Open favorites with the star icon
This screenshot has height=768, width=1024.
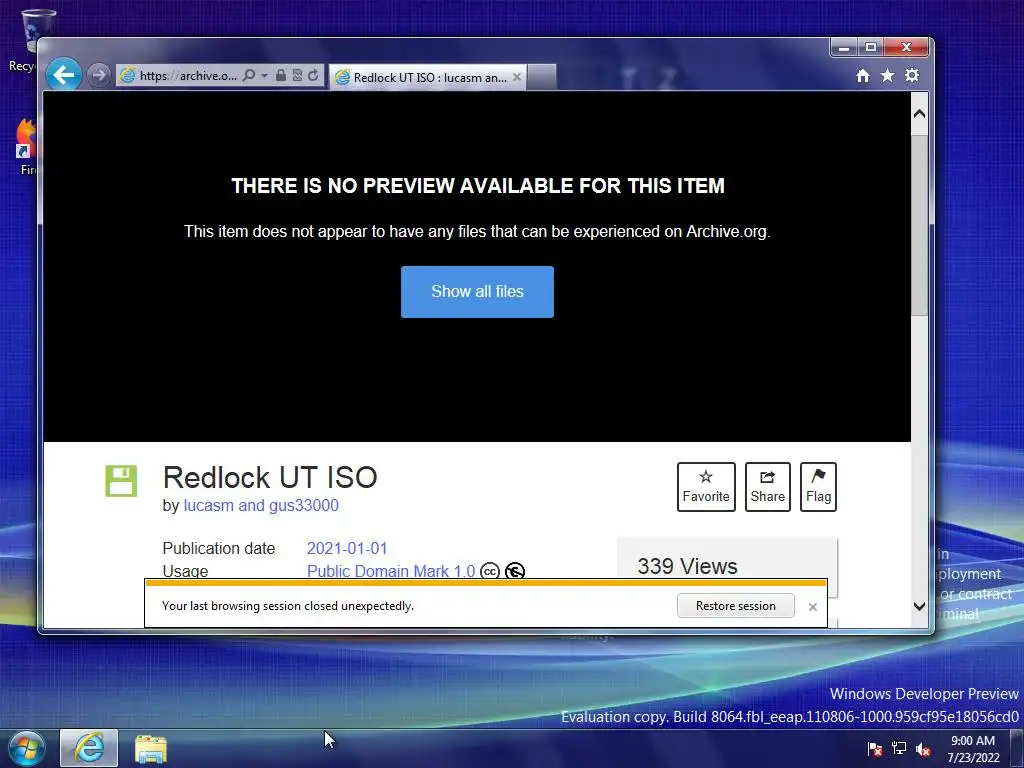(888, 76)
